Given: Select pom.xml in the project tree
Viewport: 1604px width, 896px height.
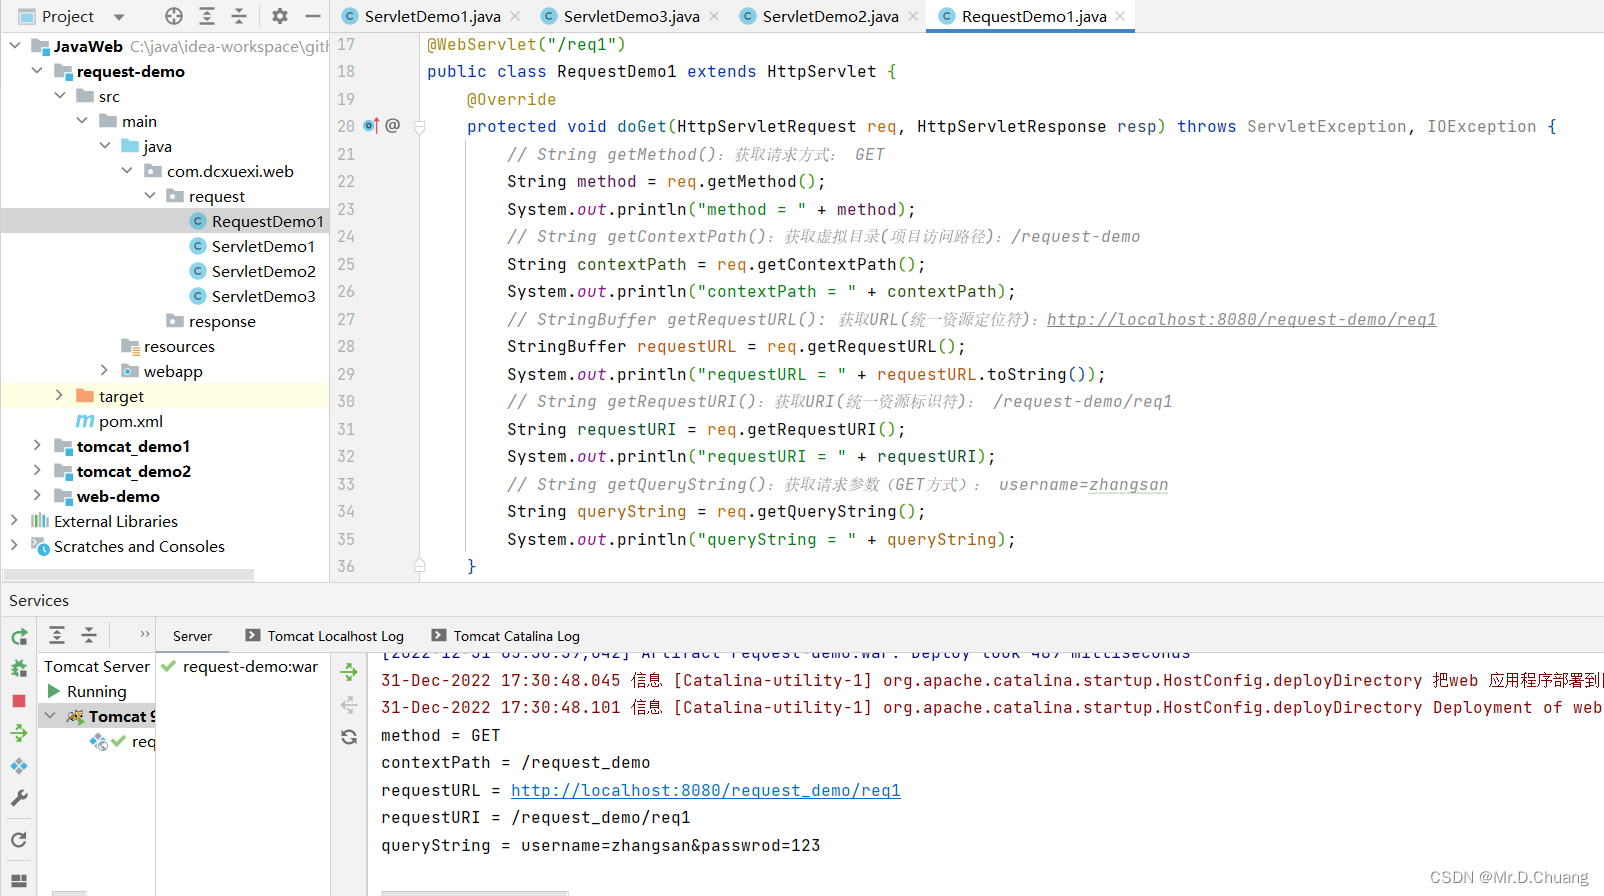Looking at the screenshot, I should [130, 421].
